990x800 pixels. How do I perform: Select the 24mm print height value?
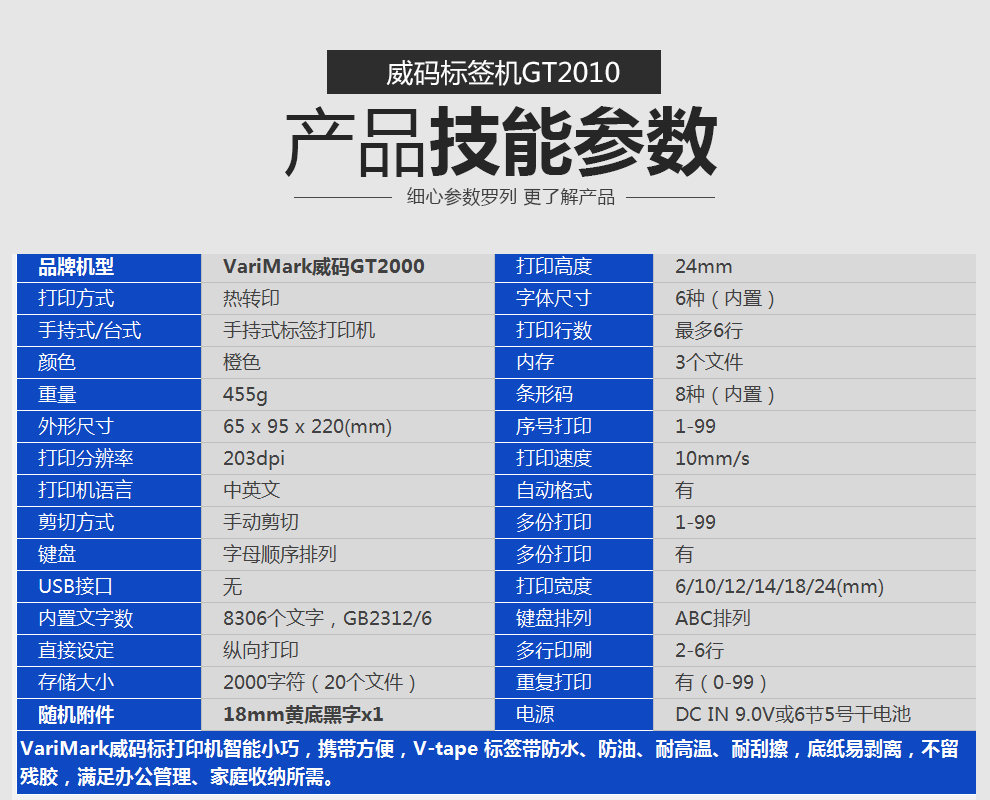703,267
